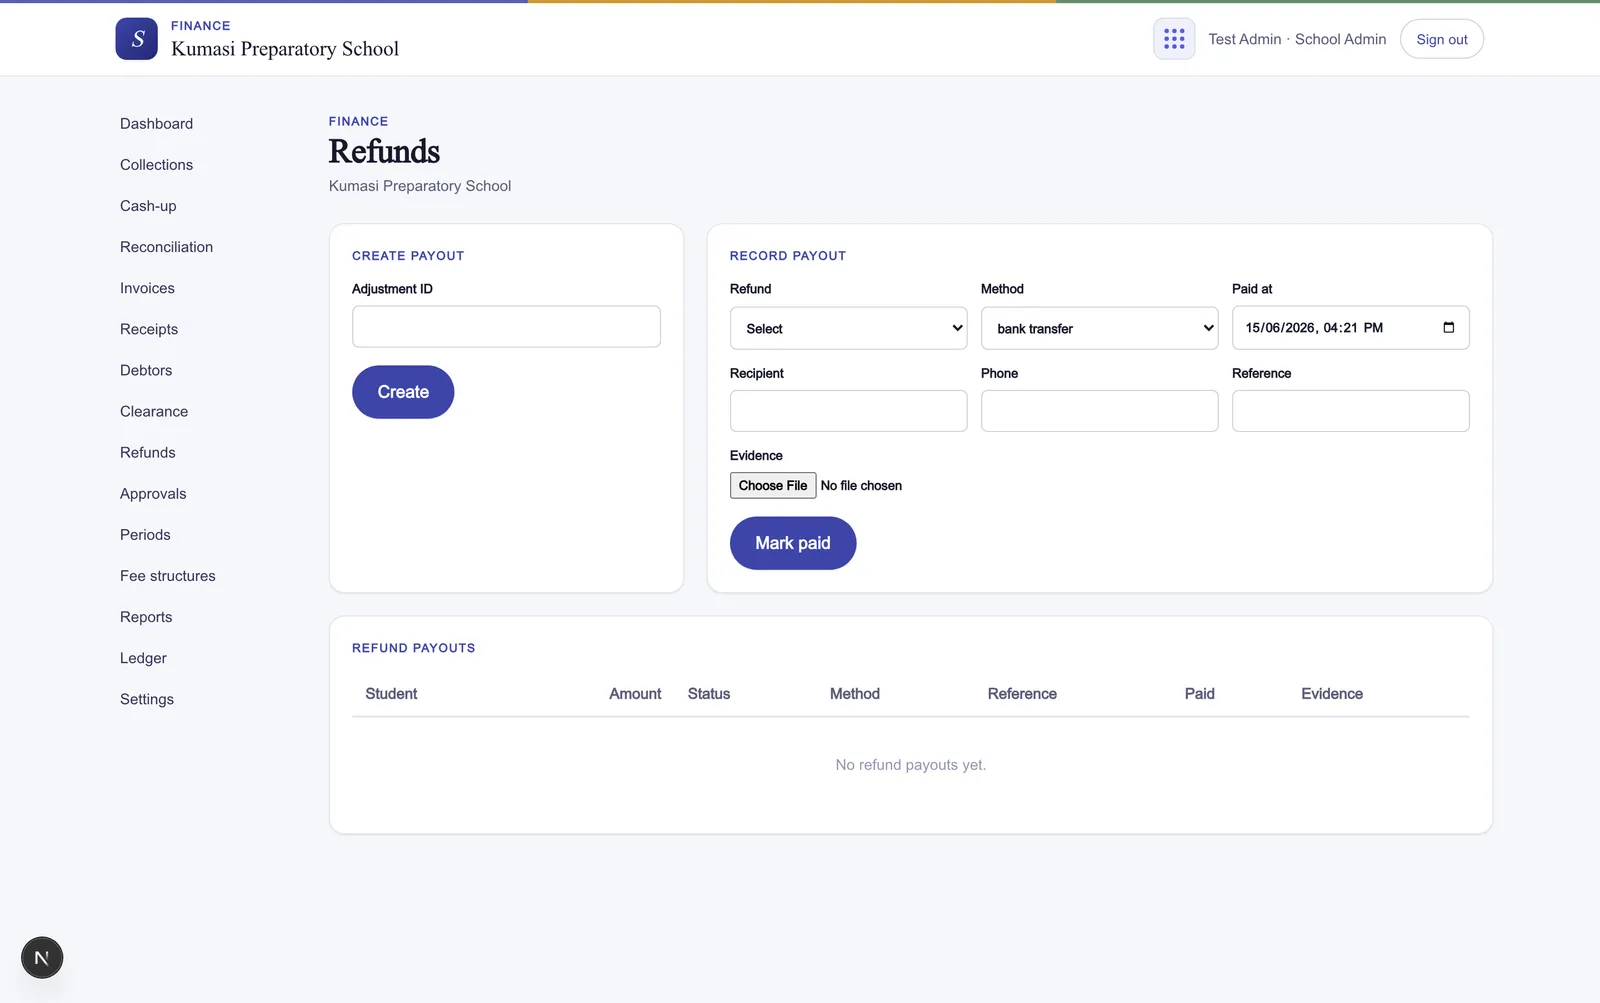1600x1003 pixels.
Task: Open the Ledger page
Action: tap(143, 658)
